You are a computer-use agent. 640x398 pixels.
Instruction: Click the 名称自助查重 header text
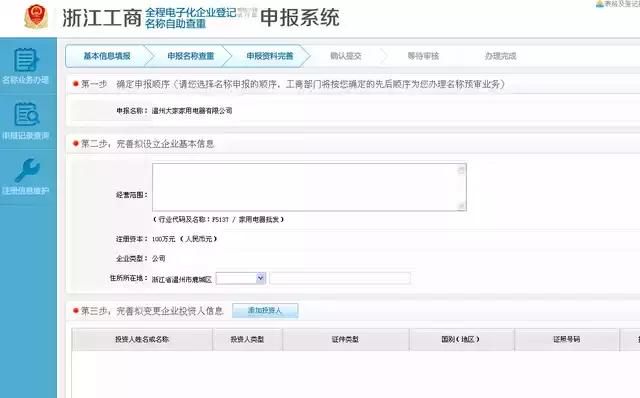(175, 24)
